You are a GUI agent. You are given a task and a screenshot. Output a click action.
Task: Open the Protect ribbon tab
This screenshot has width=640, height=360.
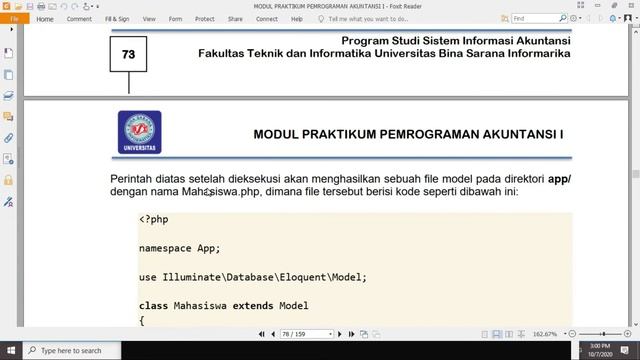tap(204, 19)
